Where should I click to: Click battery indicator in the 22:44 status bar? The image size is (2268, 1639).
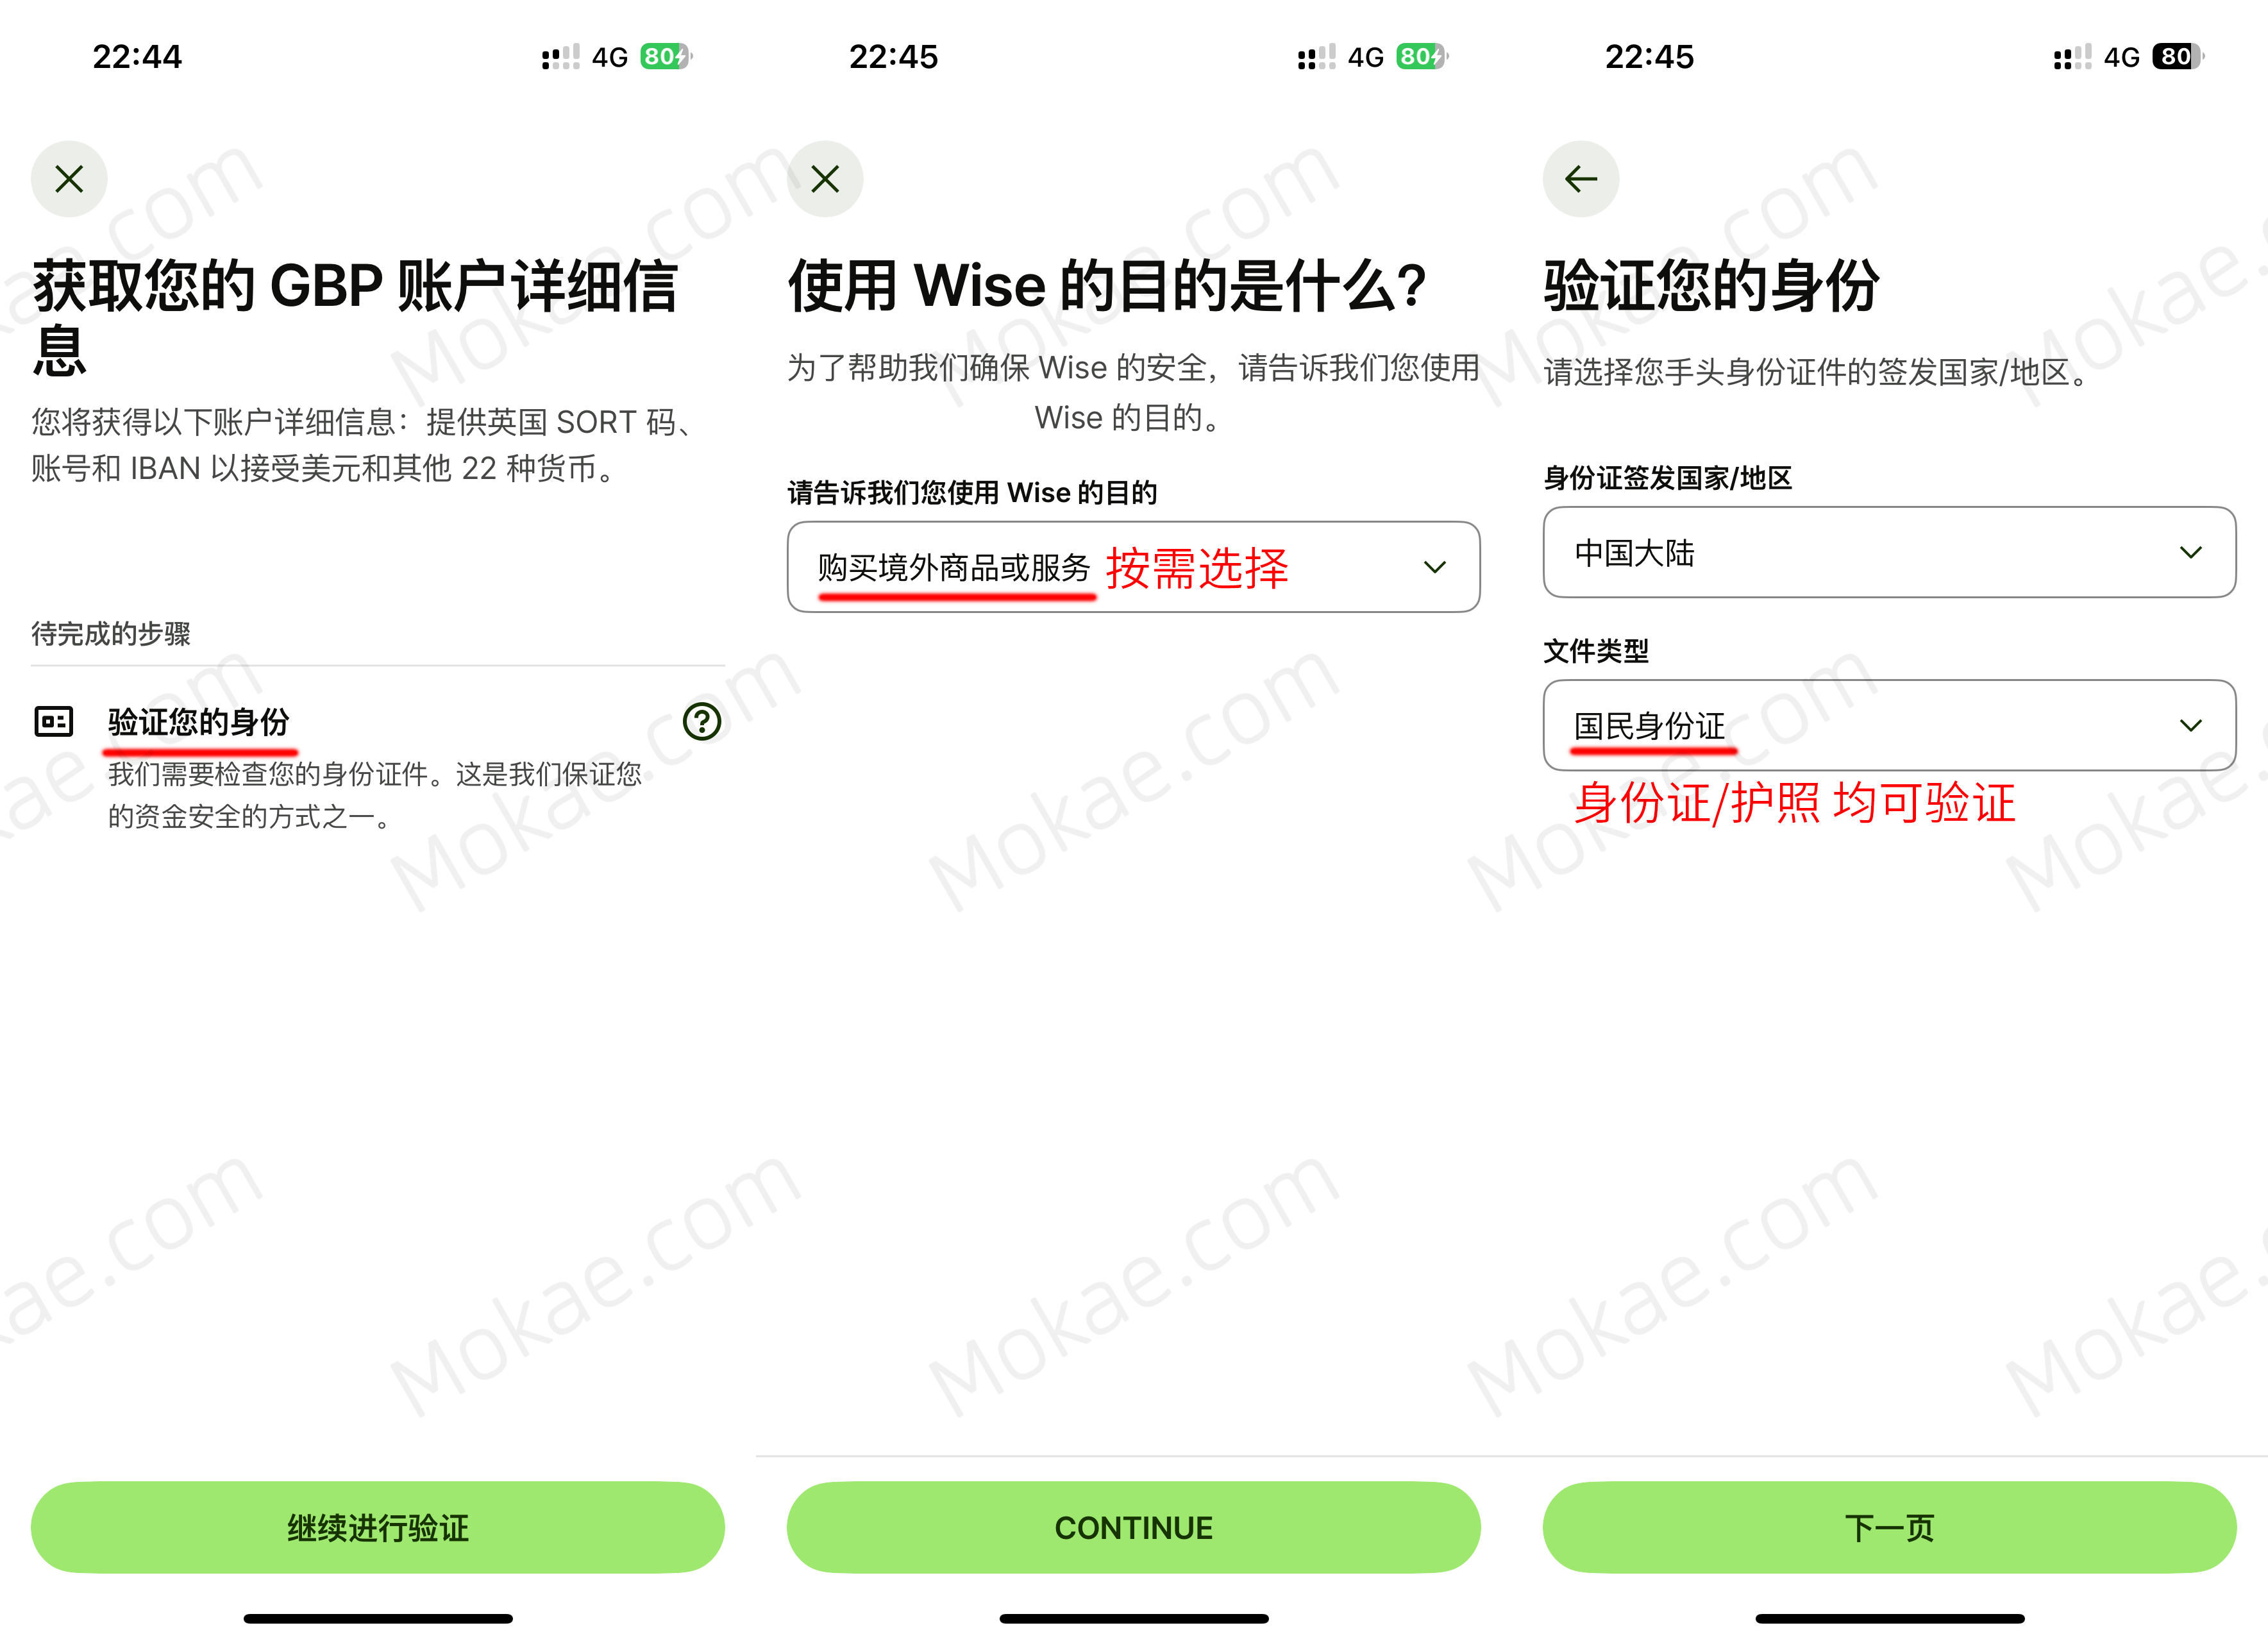pyautogui.click(x=666, y=57)
